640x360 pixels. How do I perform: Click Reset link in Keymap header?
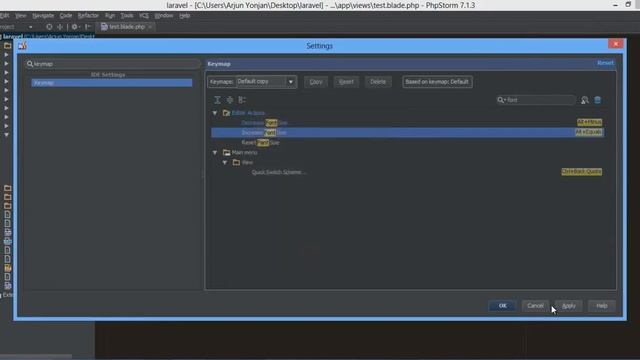pyautogui.click(x=605, y=63)
